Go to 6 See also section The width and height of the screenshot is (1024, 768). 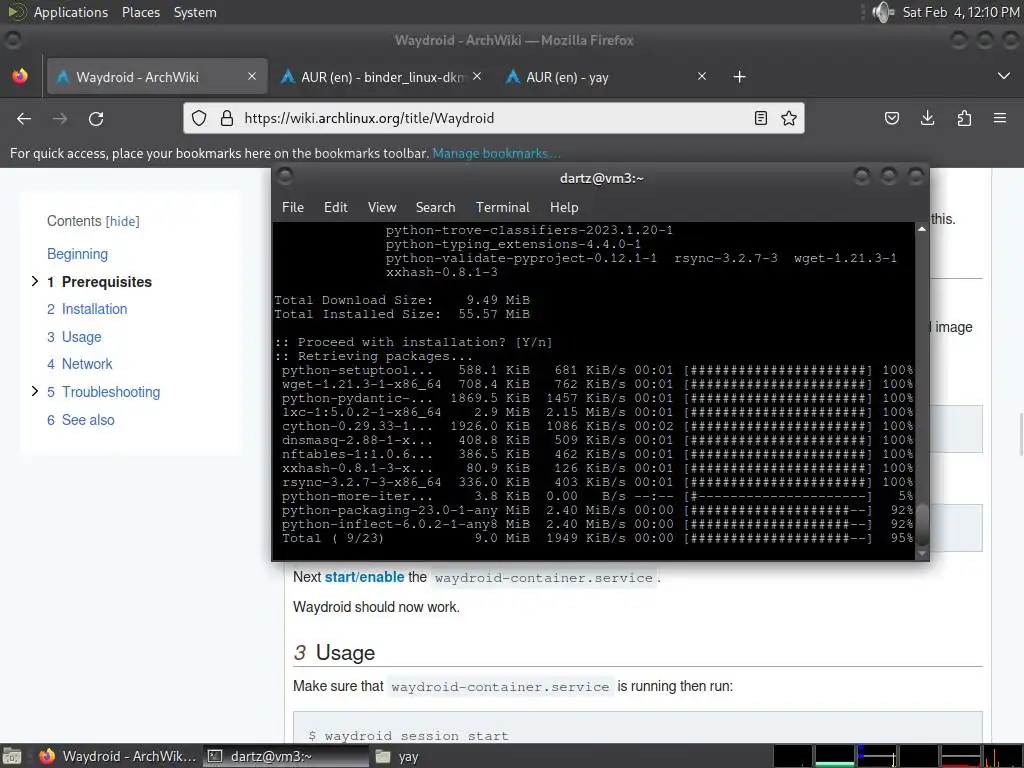[x=80, y=420]
